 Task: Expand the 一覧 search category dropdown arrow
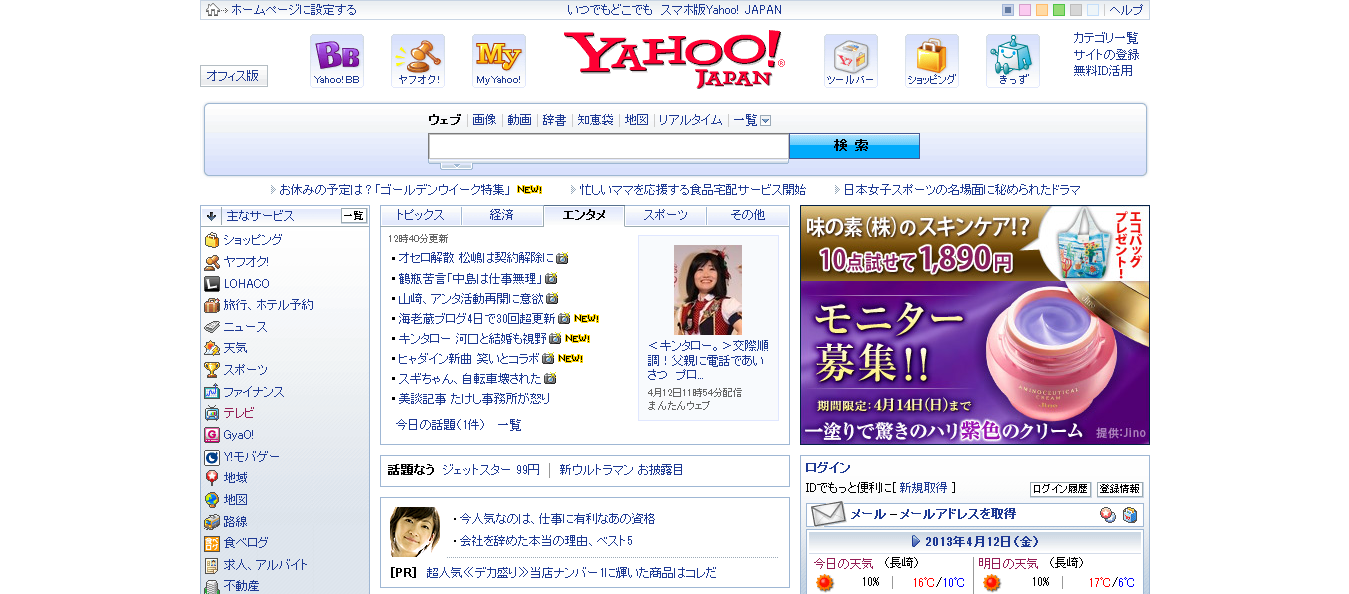[766, 120]
